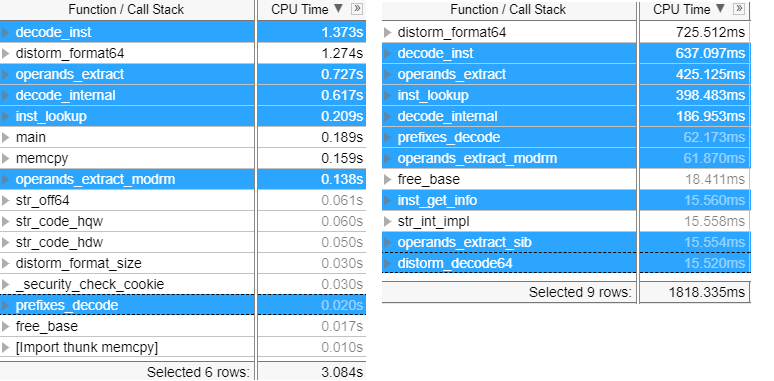This screenshot has width=774, height=381.
Task: Sort by right CPU Time descending arrow
Action: pyautogui.click(x=720, y=8)
